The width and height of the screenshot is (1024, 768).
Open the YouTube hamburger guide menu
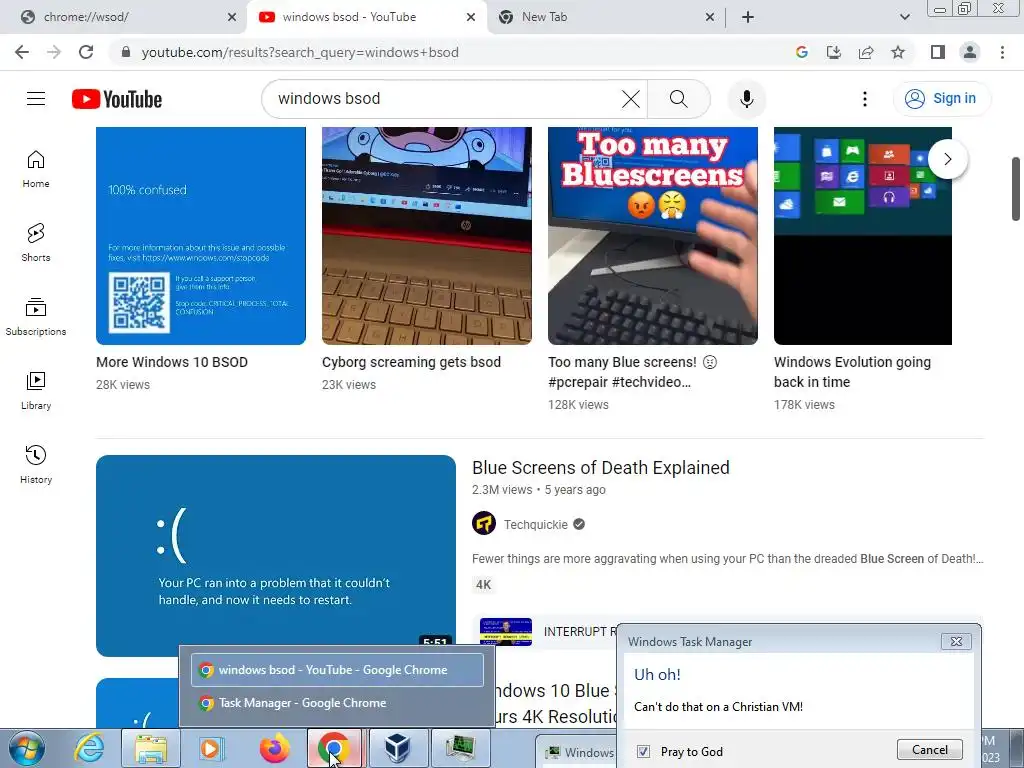pyautogui.click(x=36, y=99)
